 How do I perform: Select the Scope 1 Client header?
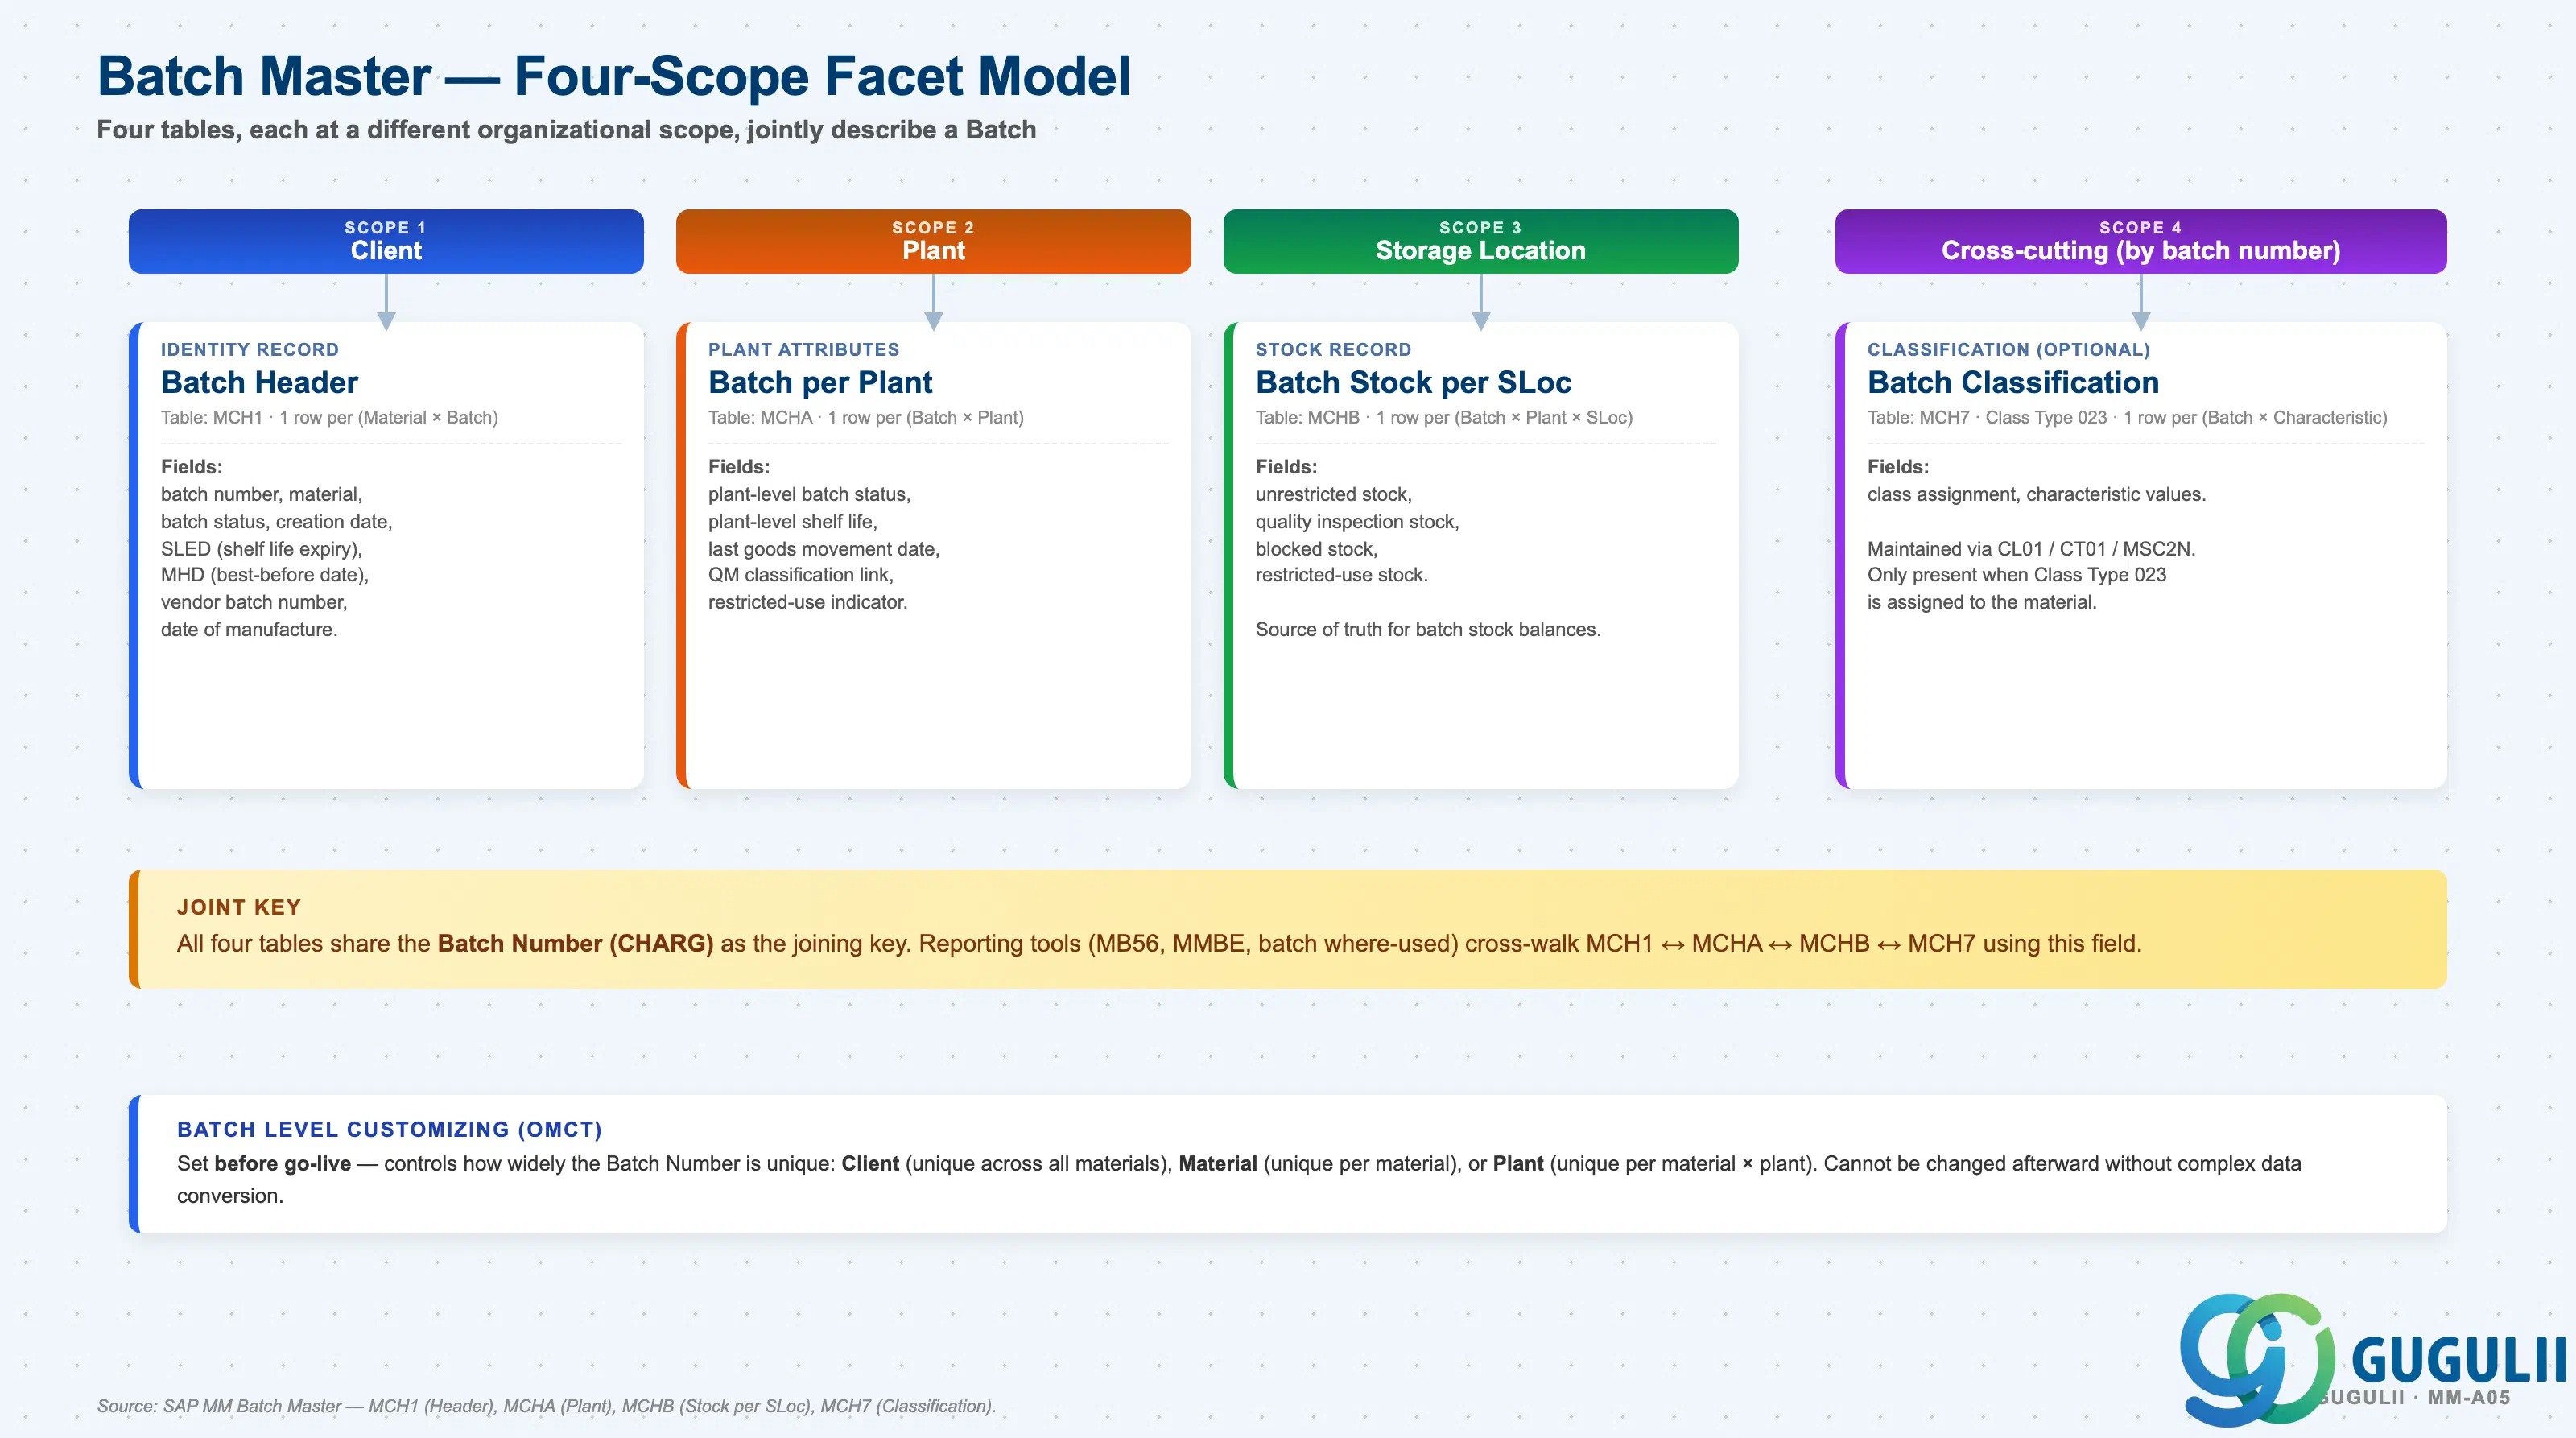click(x=386, y=241)
